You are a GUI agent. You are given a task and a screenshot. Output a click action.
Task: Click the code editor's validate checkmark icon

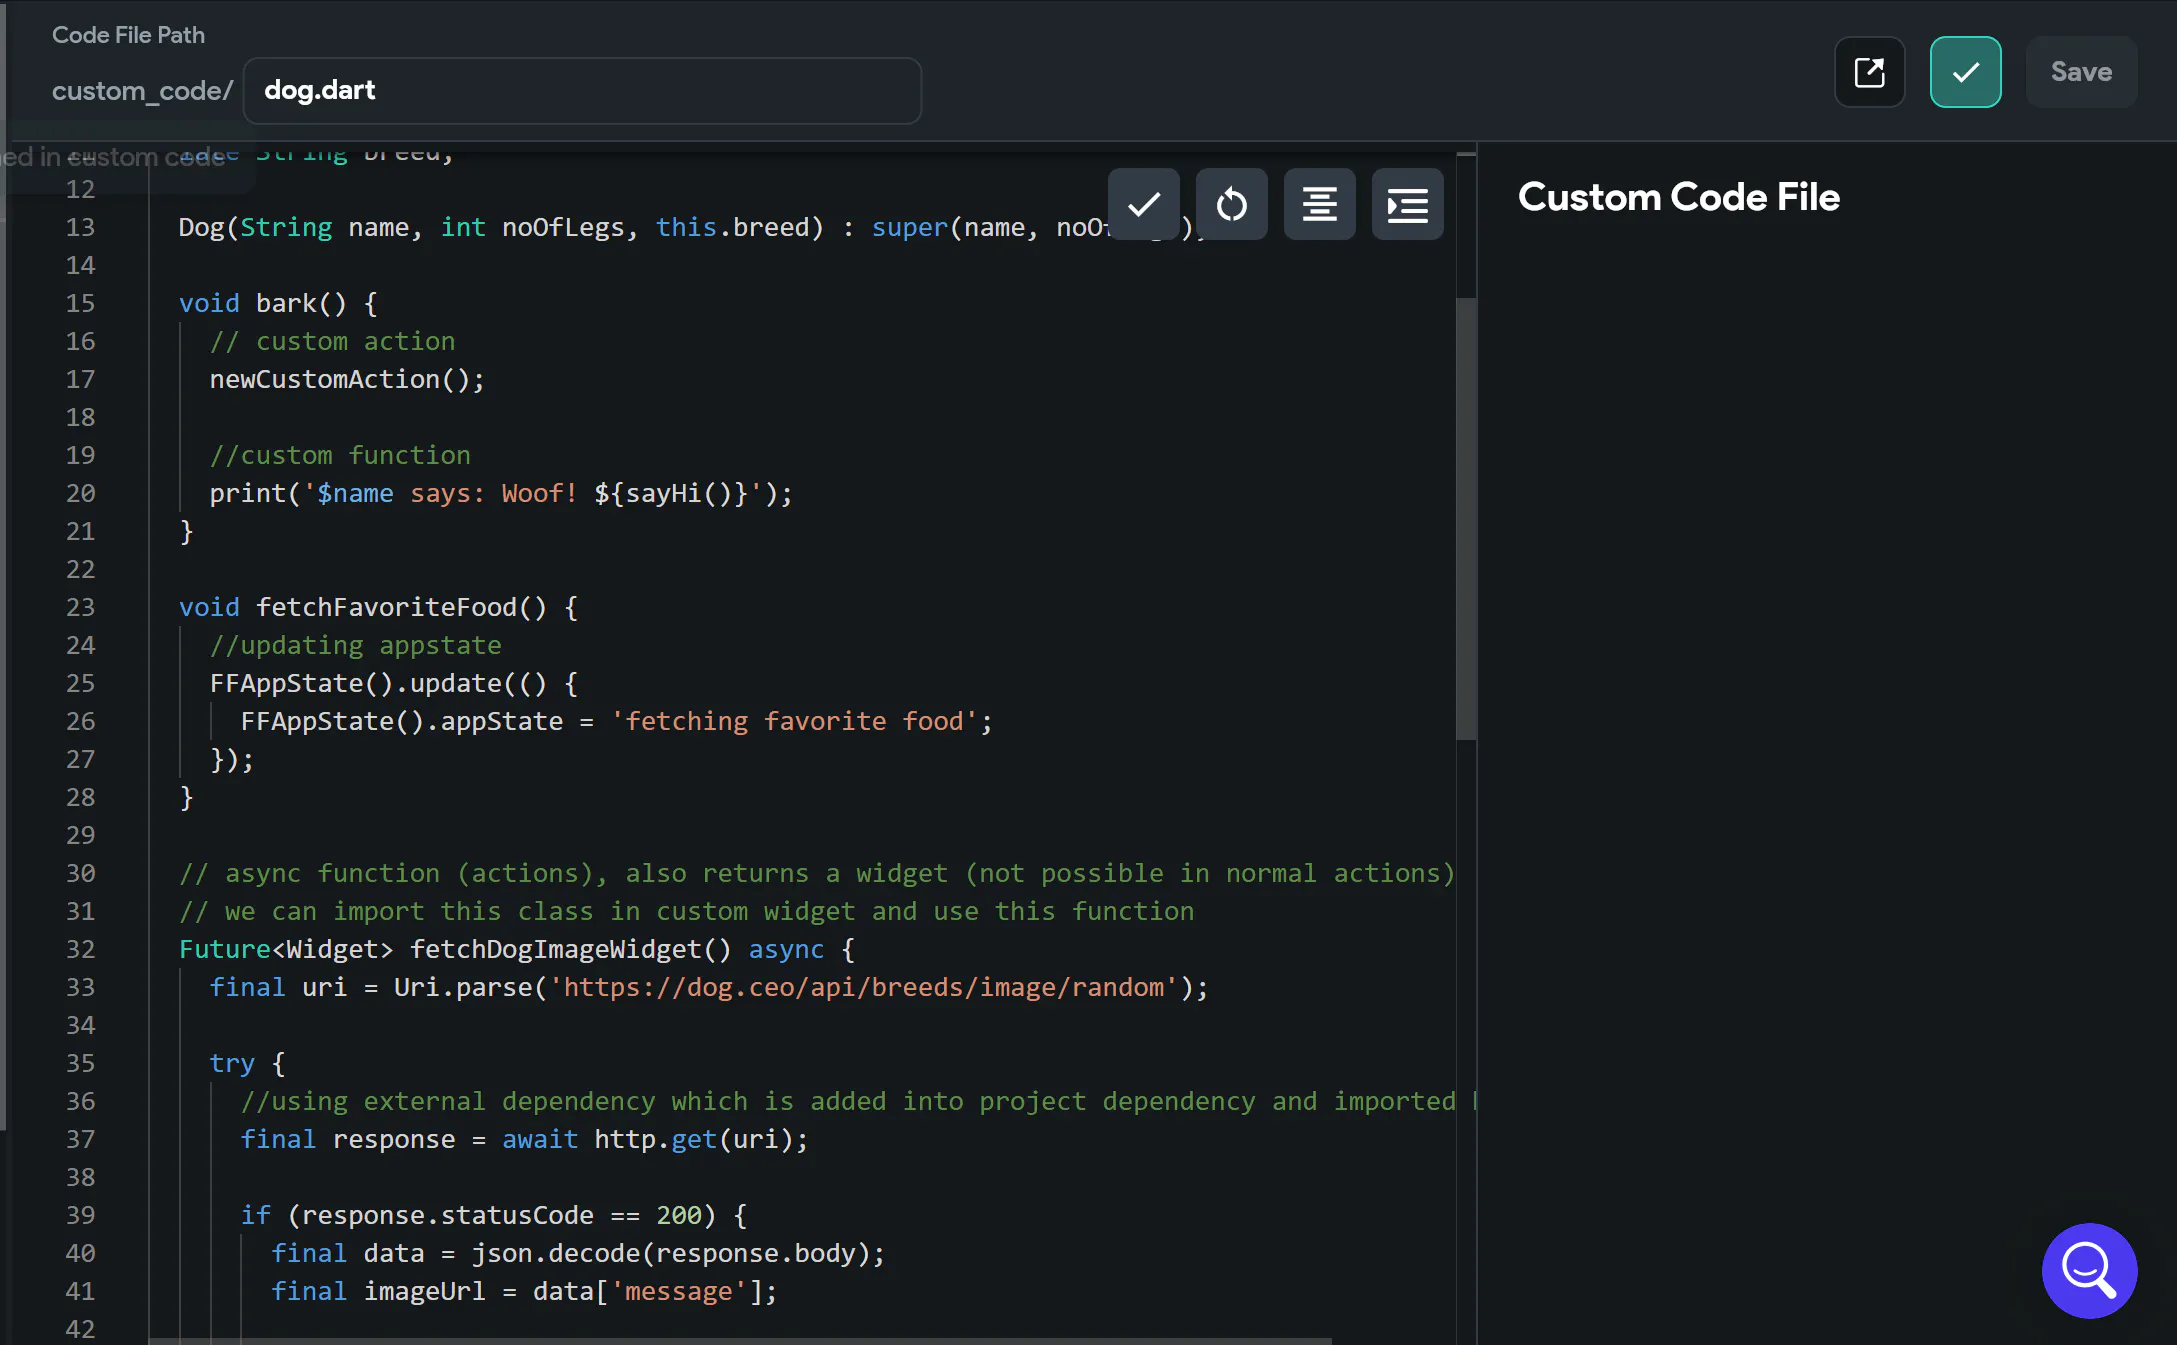coord(1143,205)
